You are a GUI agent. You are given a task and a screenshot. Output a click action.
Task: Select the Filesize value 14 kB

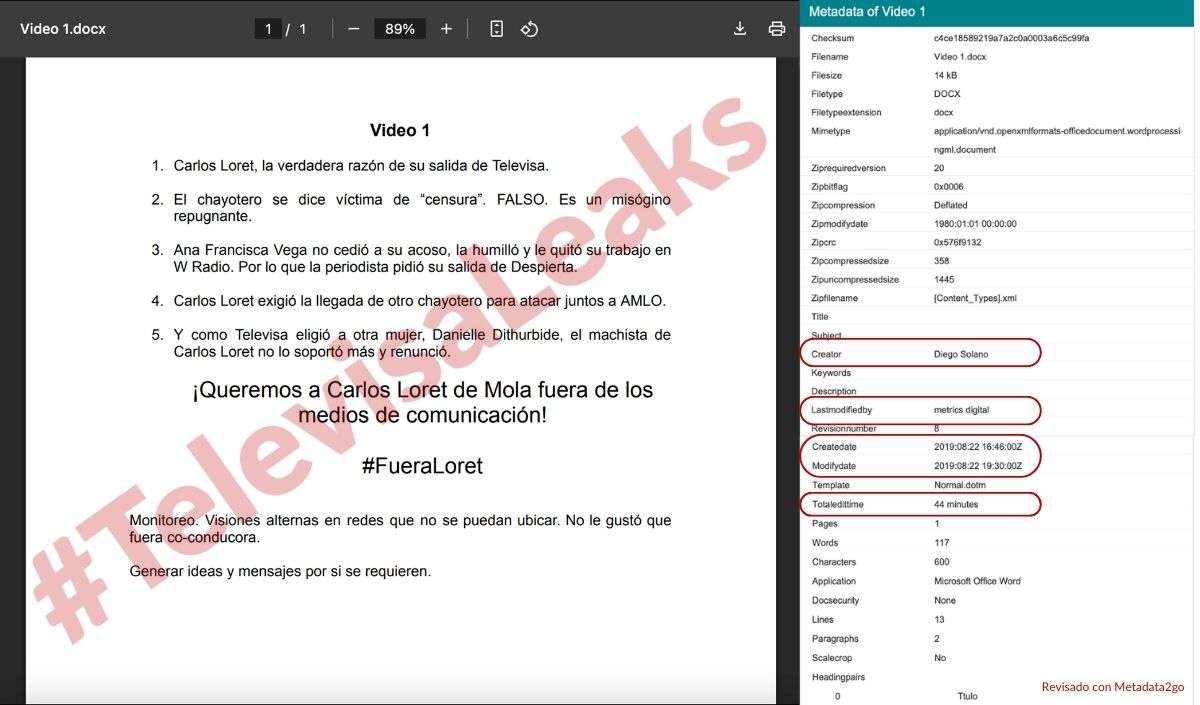tap(945, 75)
